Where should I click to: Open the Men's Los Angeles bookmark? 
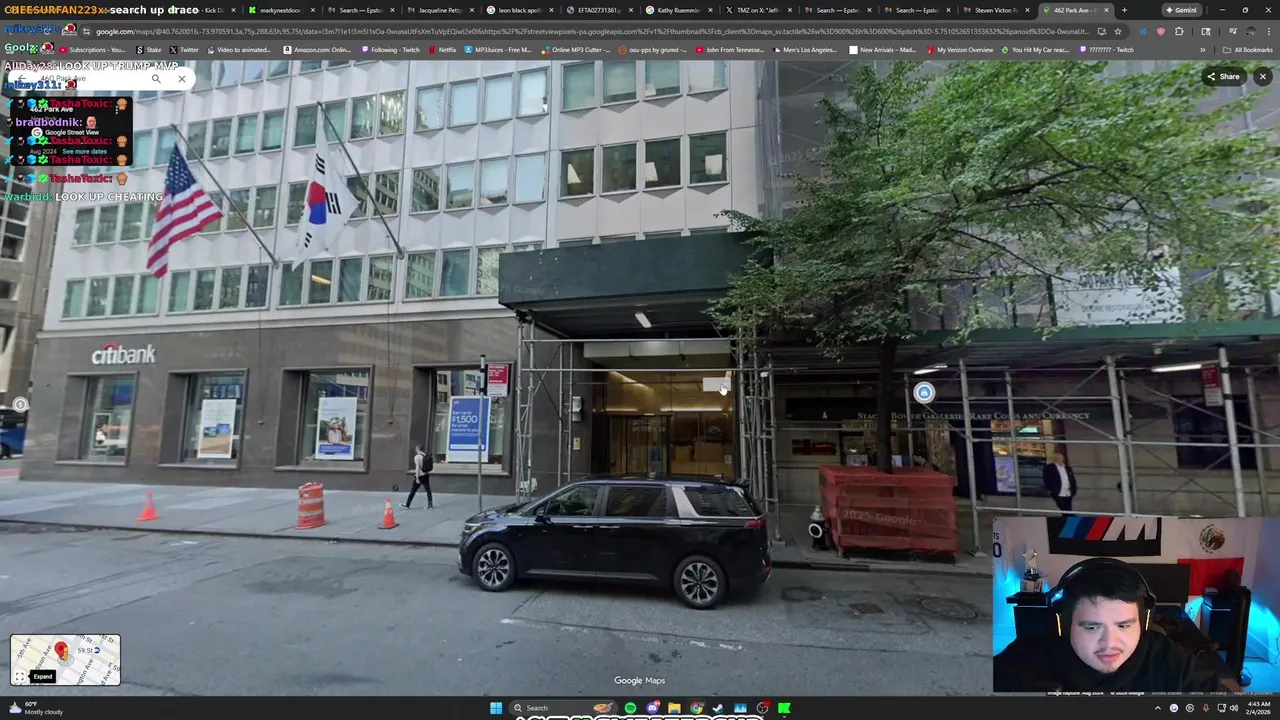click(x=805, y=50)
